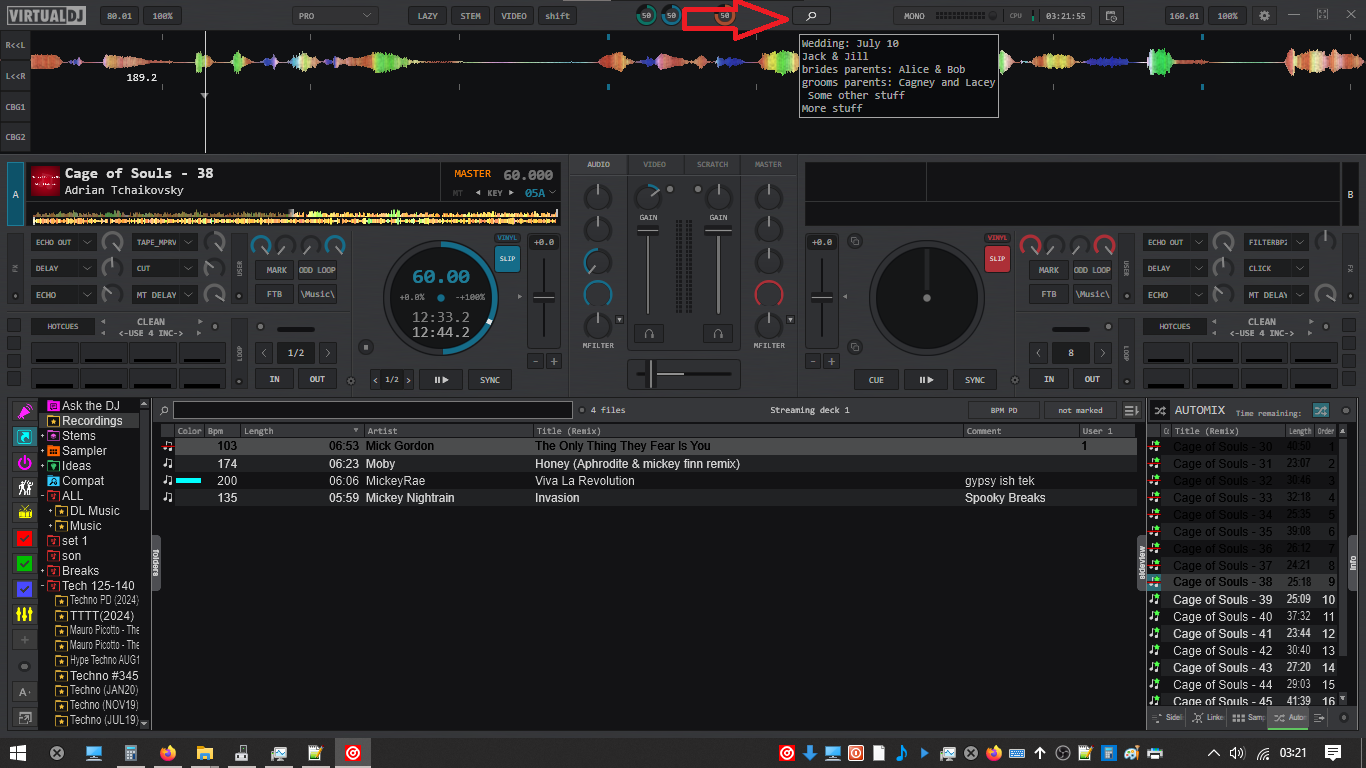This screenshot has width=1366, height=768.
Task: Click the cyan shortcut arrow sidebar icon
Action: coord(25,437)
